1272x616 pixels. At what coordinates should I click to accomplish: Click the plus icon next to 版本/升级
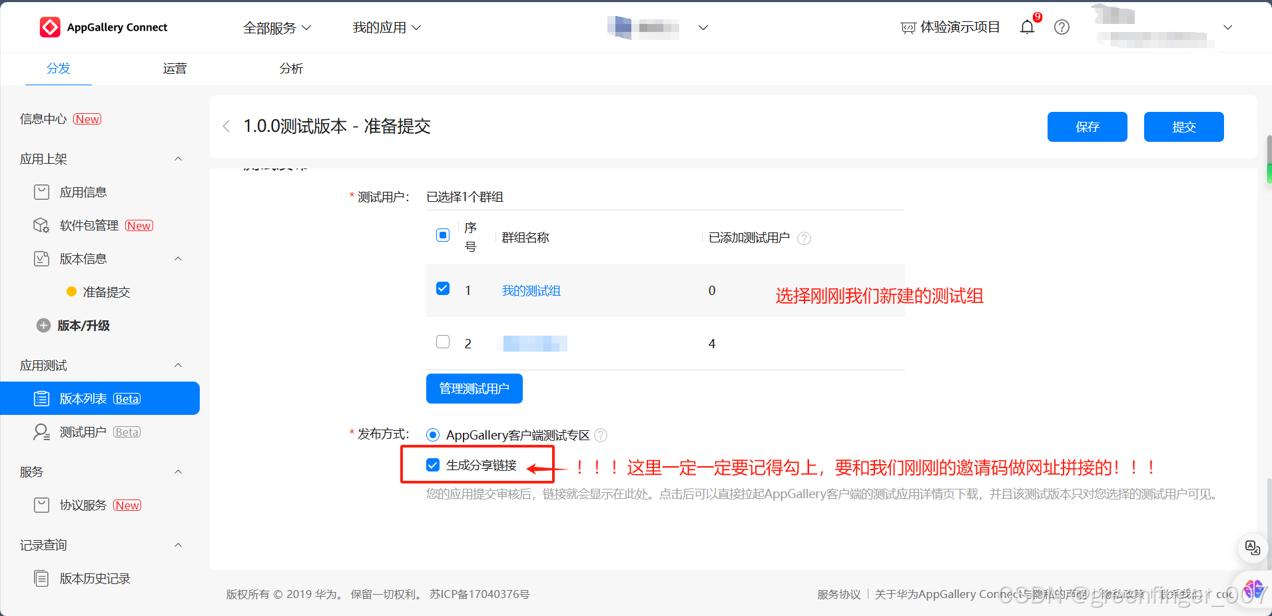coord(43,325)
